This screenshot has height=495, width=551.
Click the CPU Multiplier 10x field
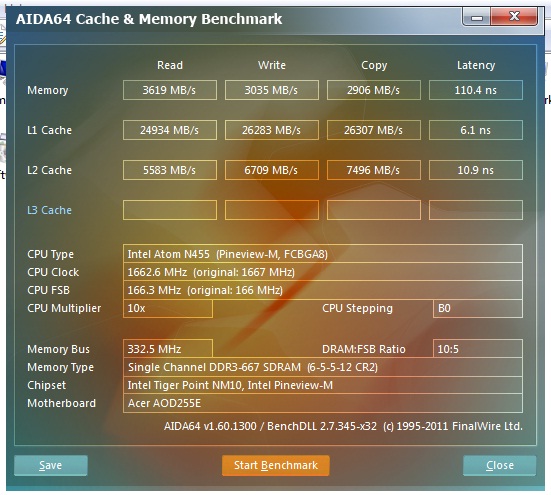tap(168, 308)
